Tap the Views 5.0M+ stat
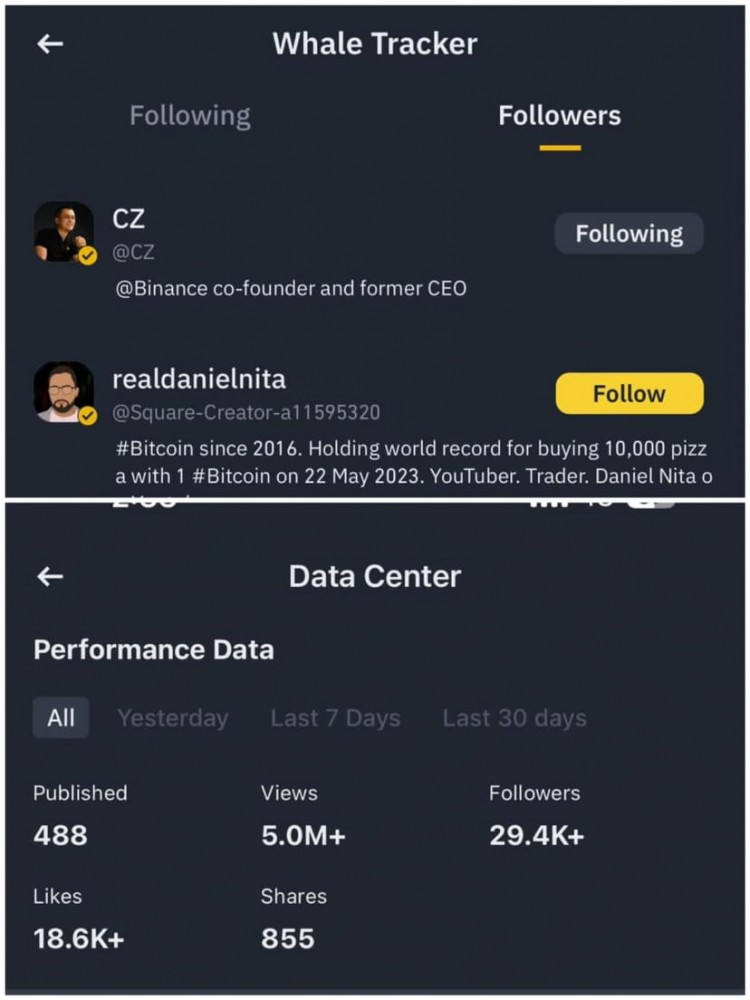 click(x=303, y=836)
